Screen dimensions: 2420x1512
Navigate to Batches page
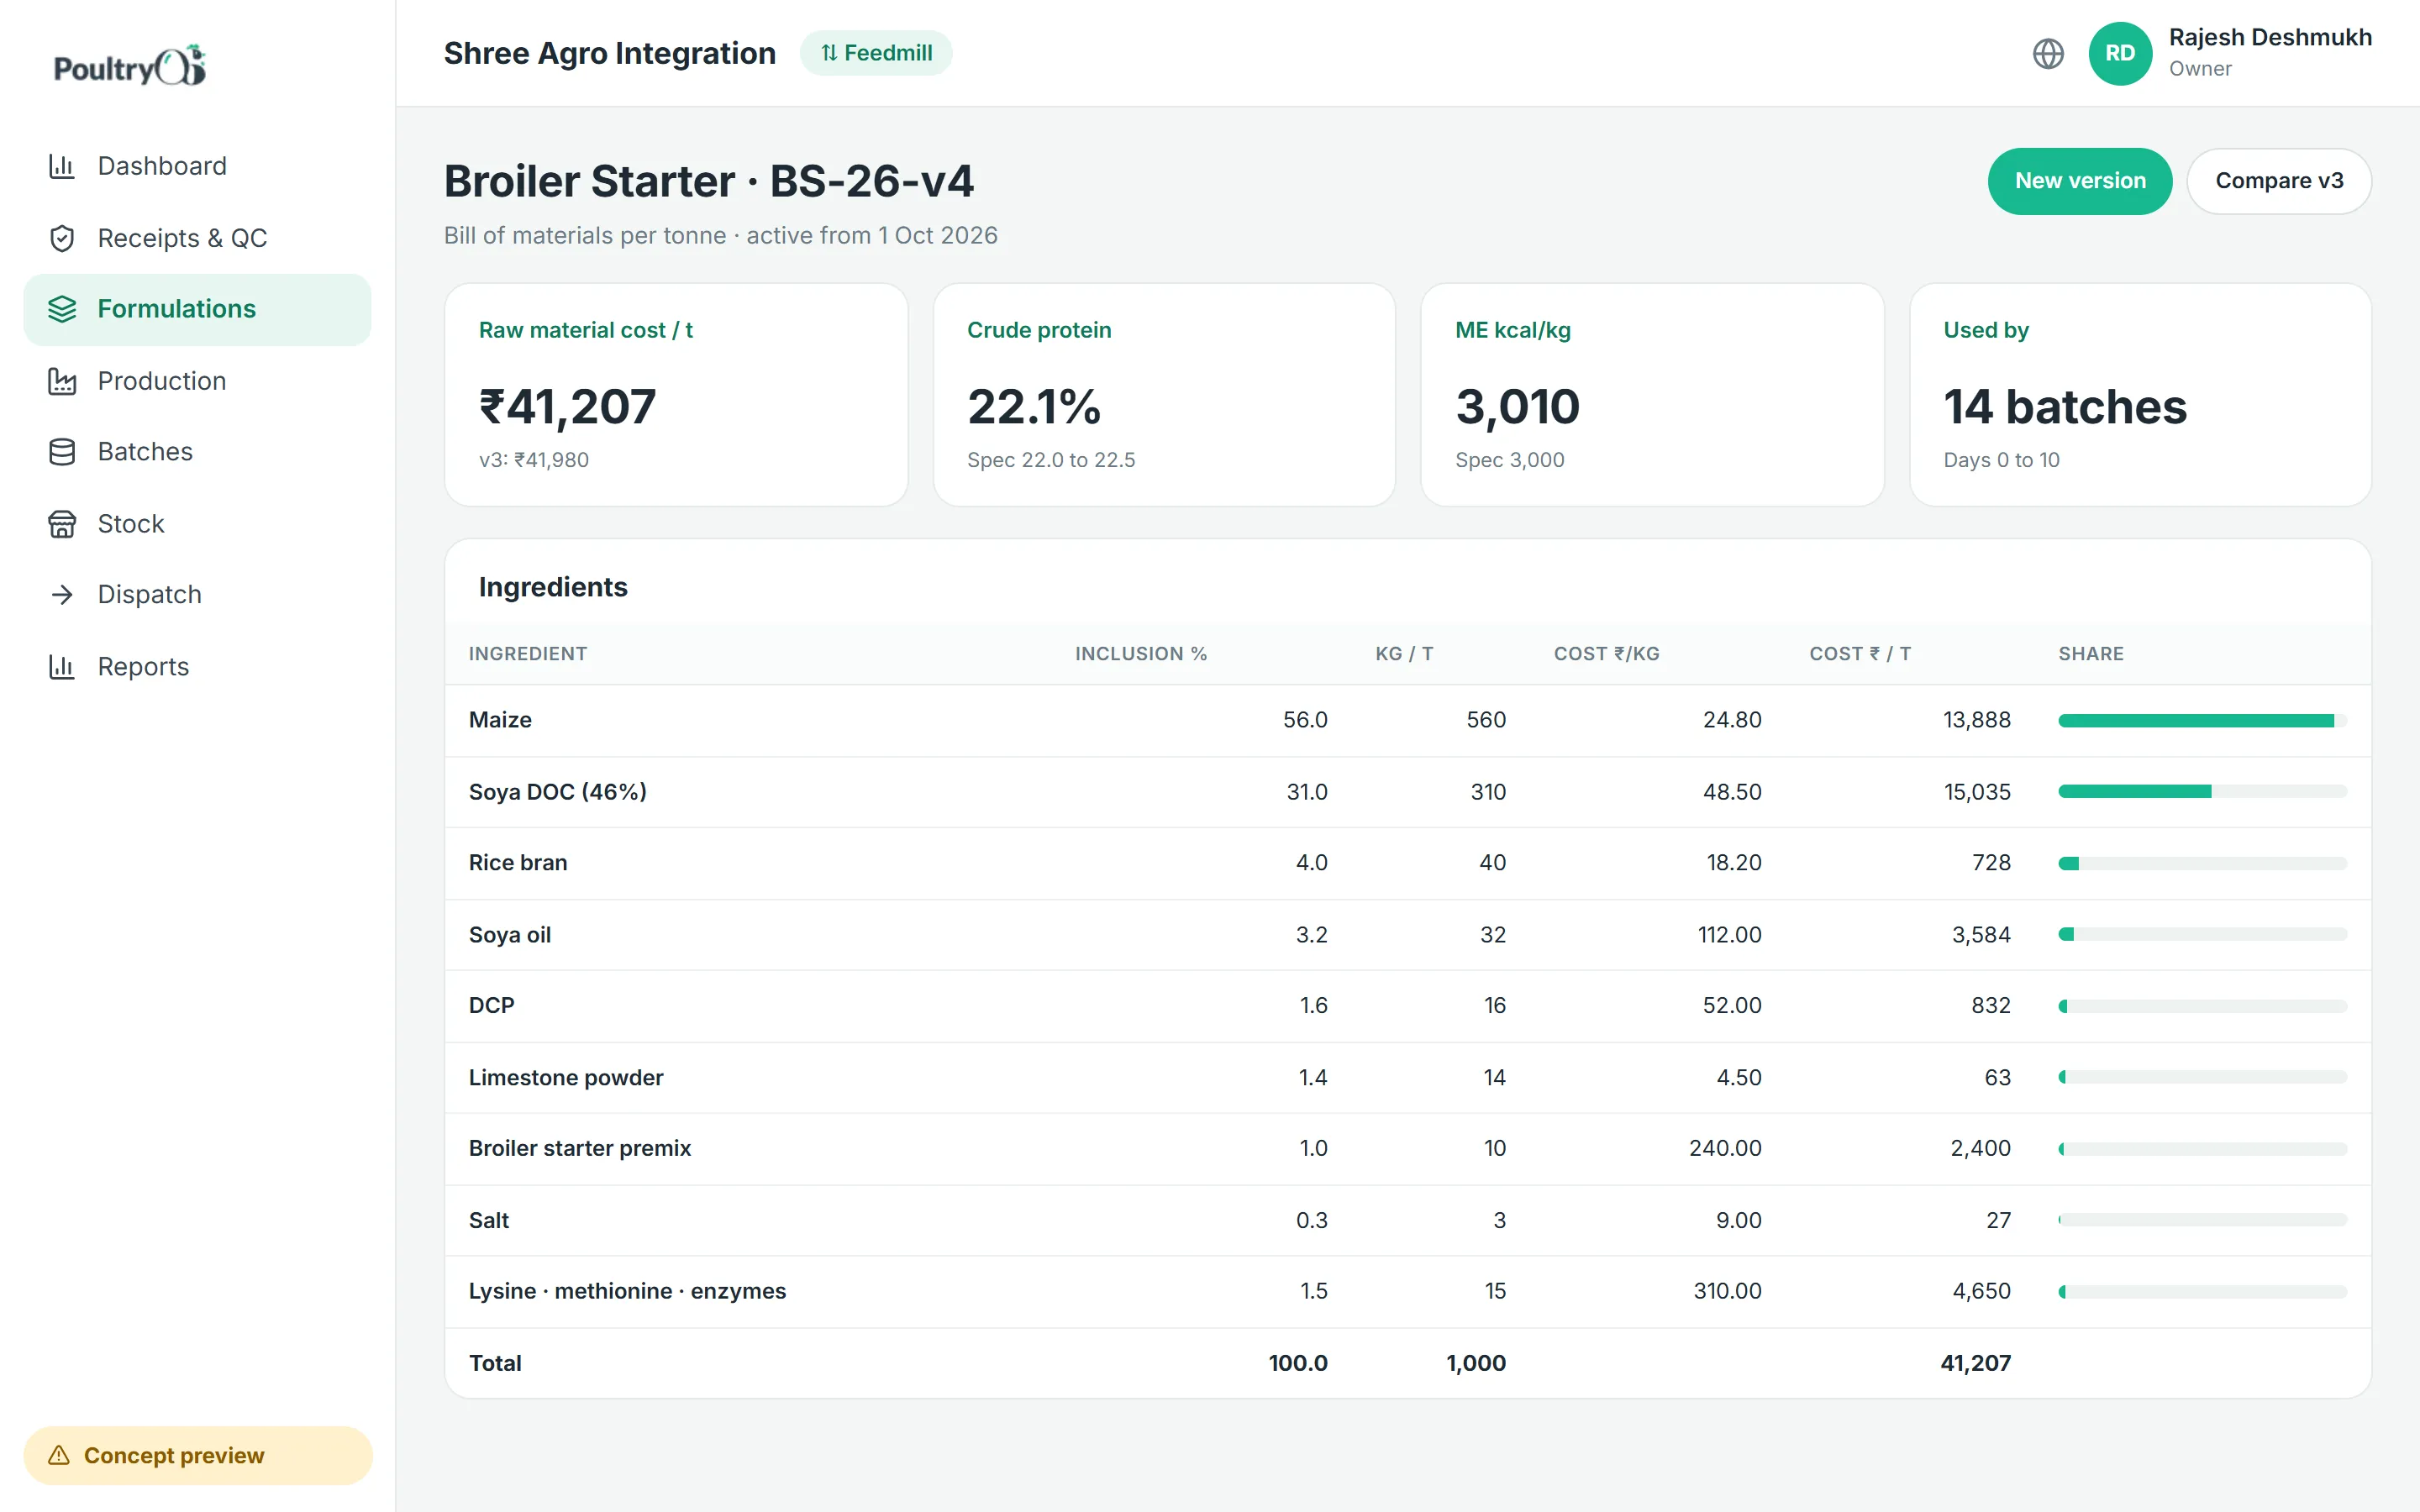(197, 452)
